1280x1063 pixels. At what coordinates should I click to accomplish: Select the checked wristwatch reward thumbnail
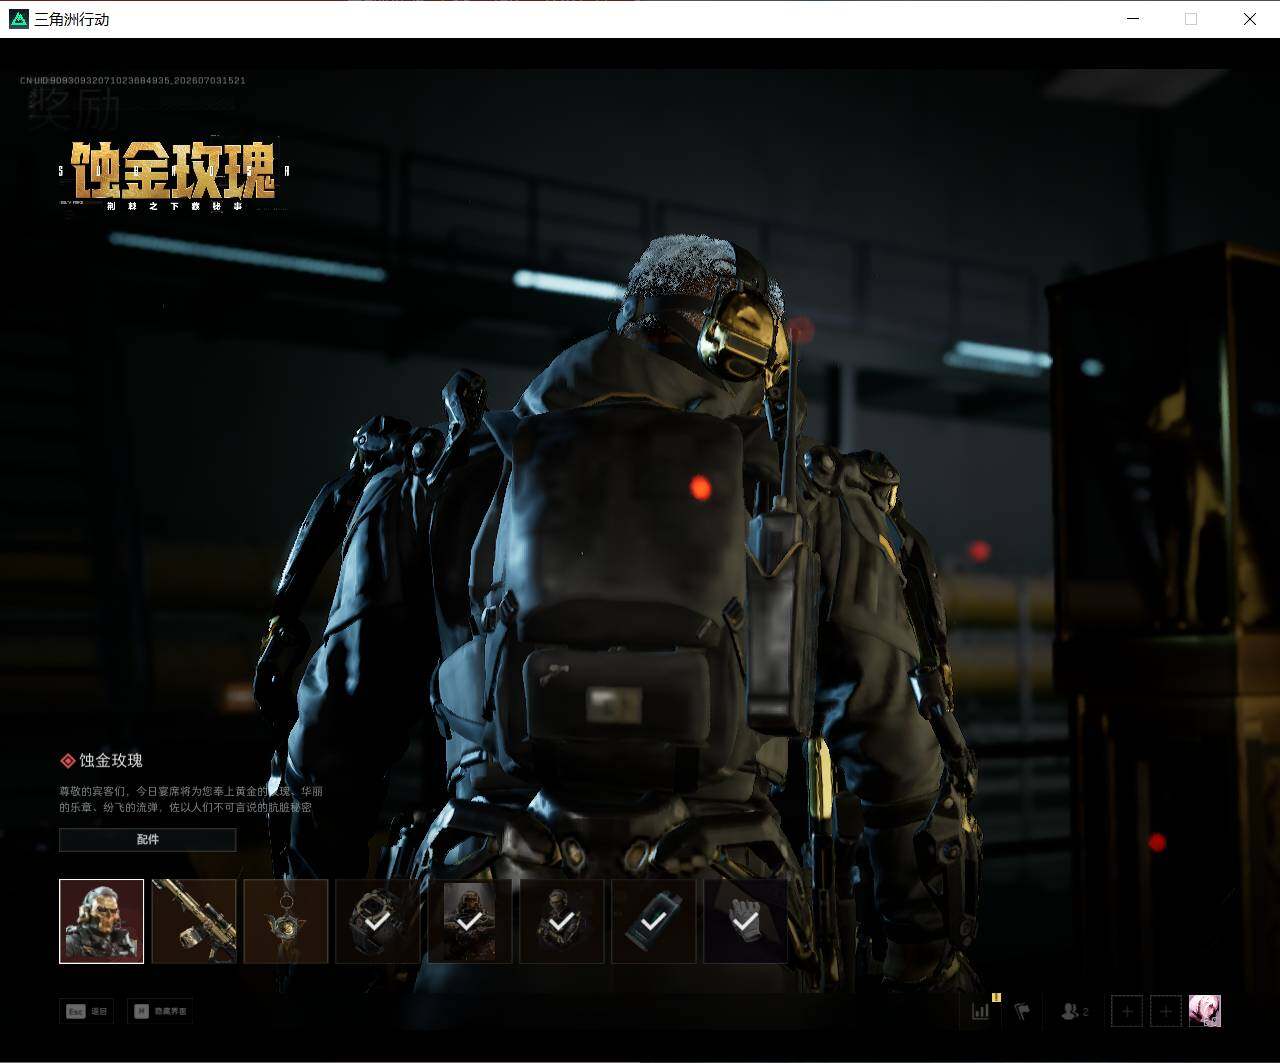tap(378, 921)
